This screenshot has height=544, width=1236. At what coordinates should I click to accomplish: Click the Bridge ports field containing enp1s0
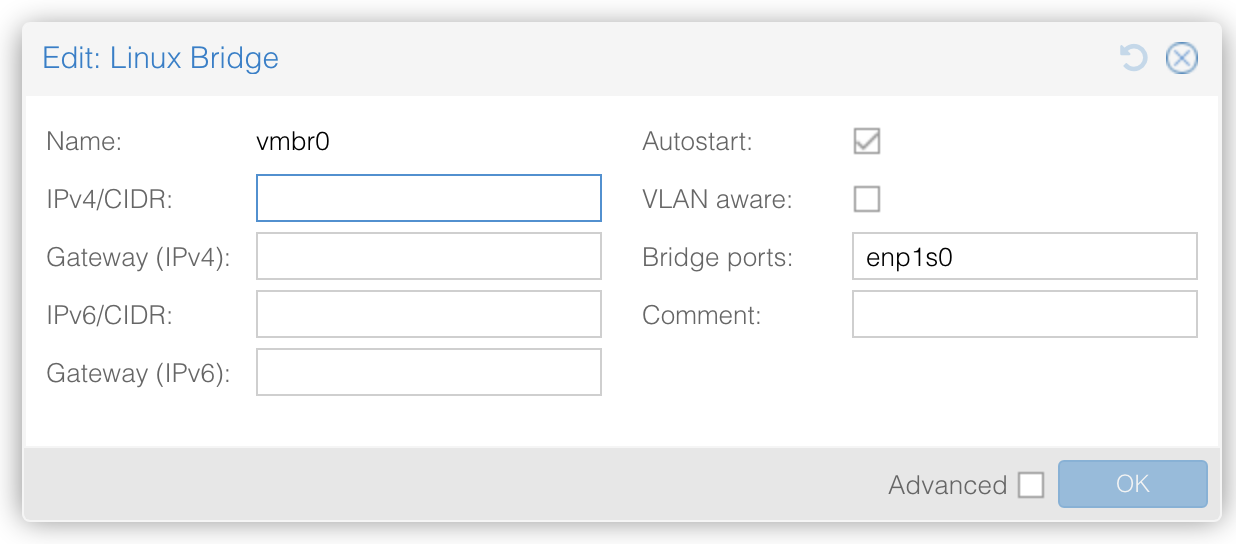pyautogui.click(x=1025, y=256)
